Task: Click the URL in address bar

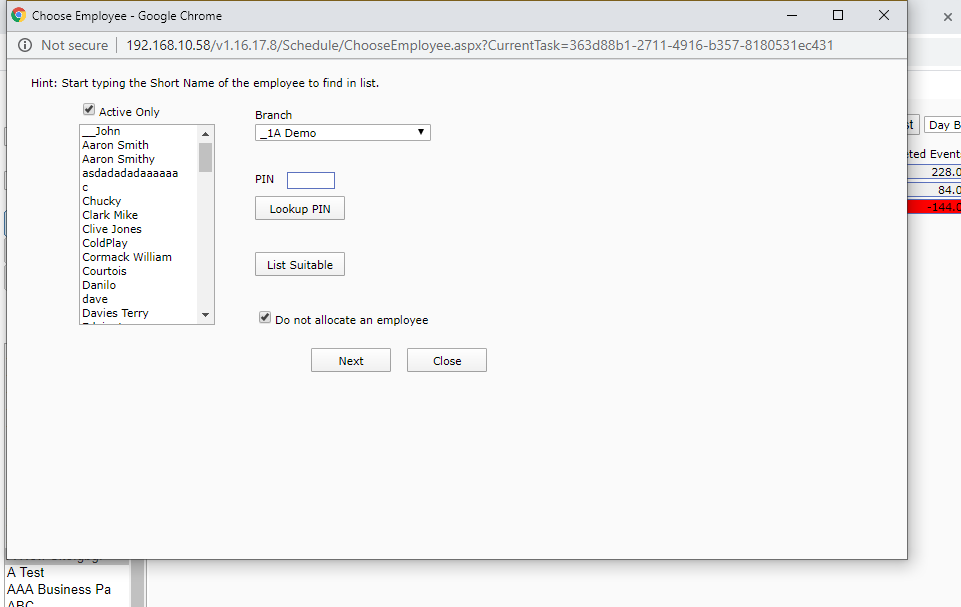Action: coord(479,45)
